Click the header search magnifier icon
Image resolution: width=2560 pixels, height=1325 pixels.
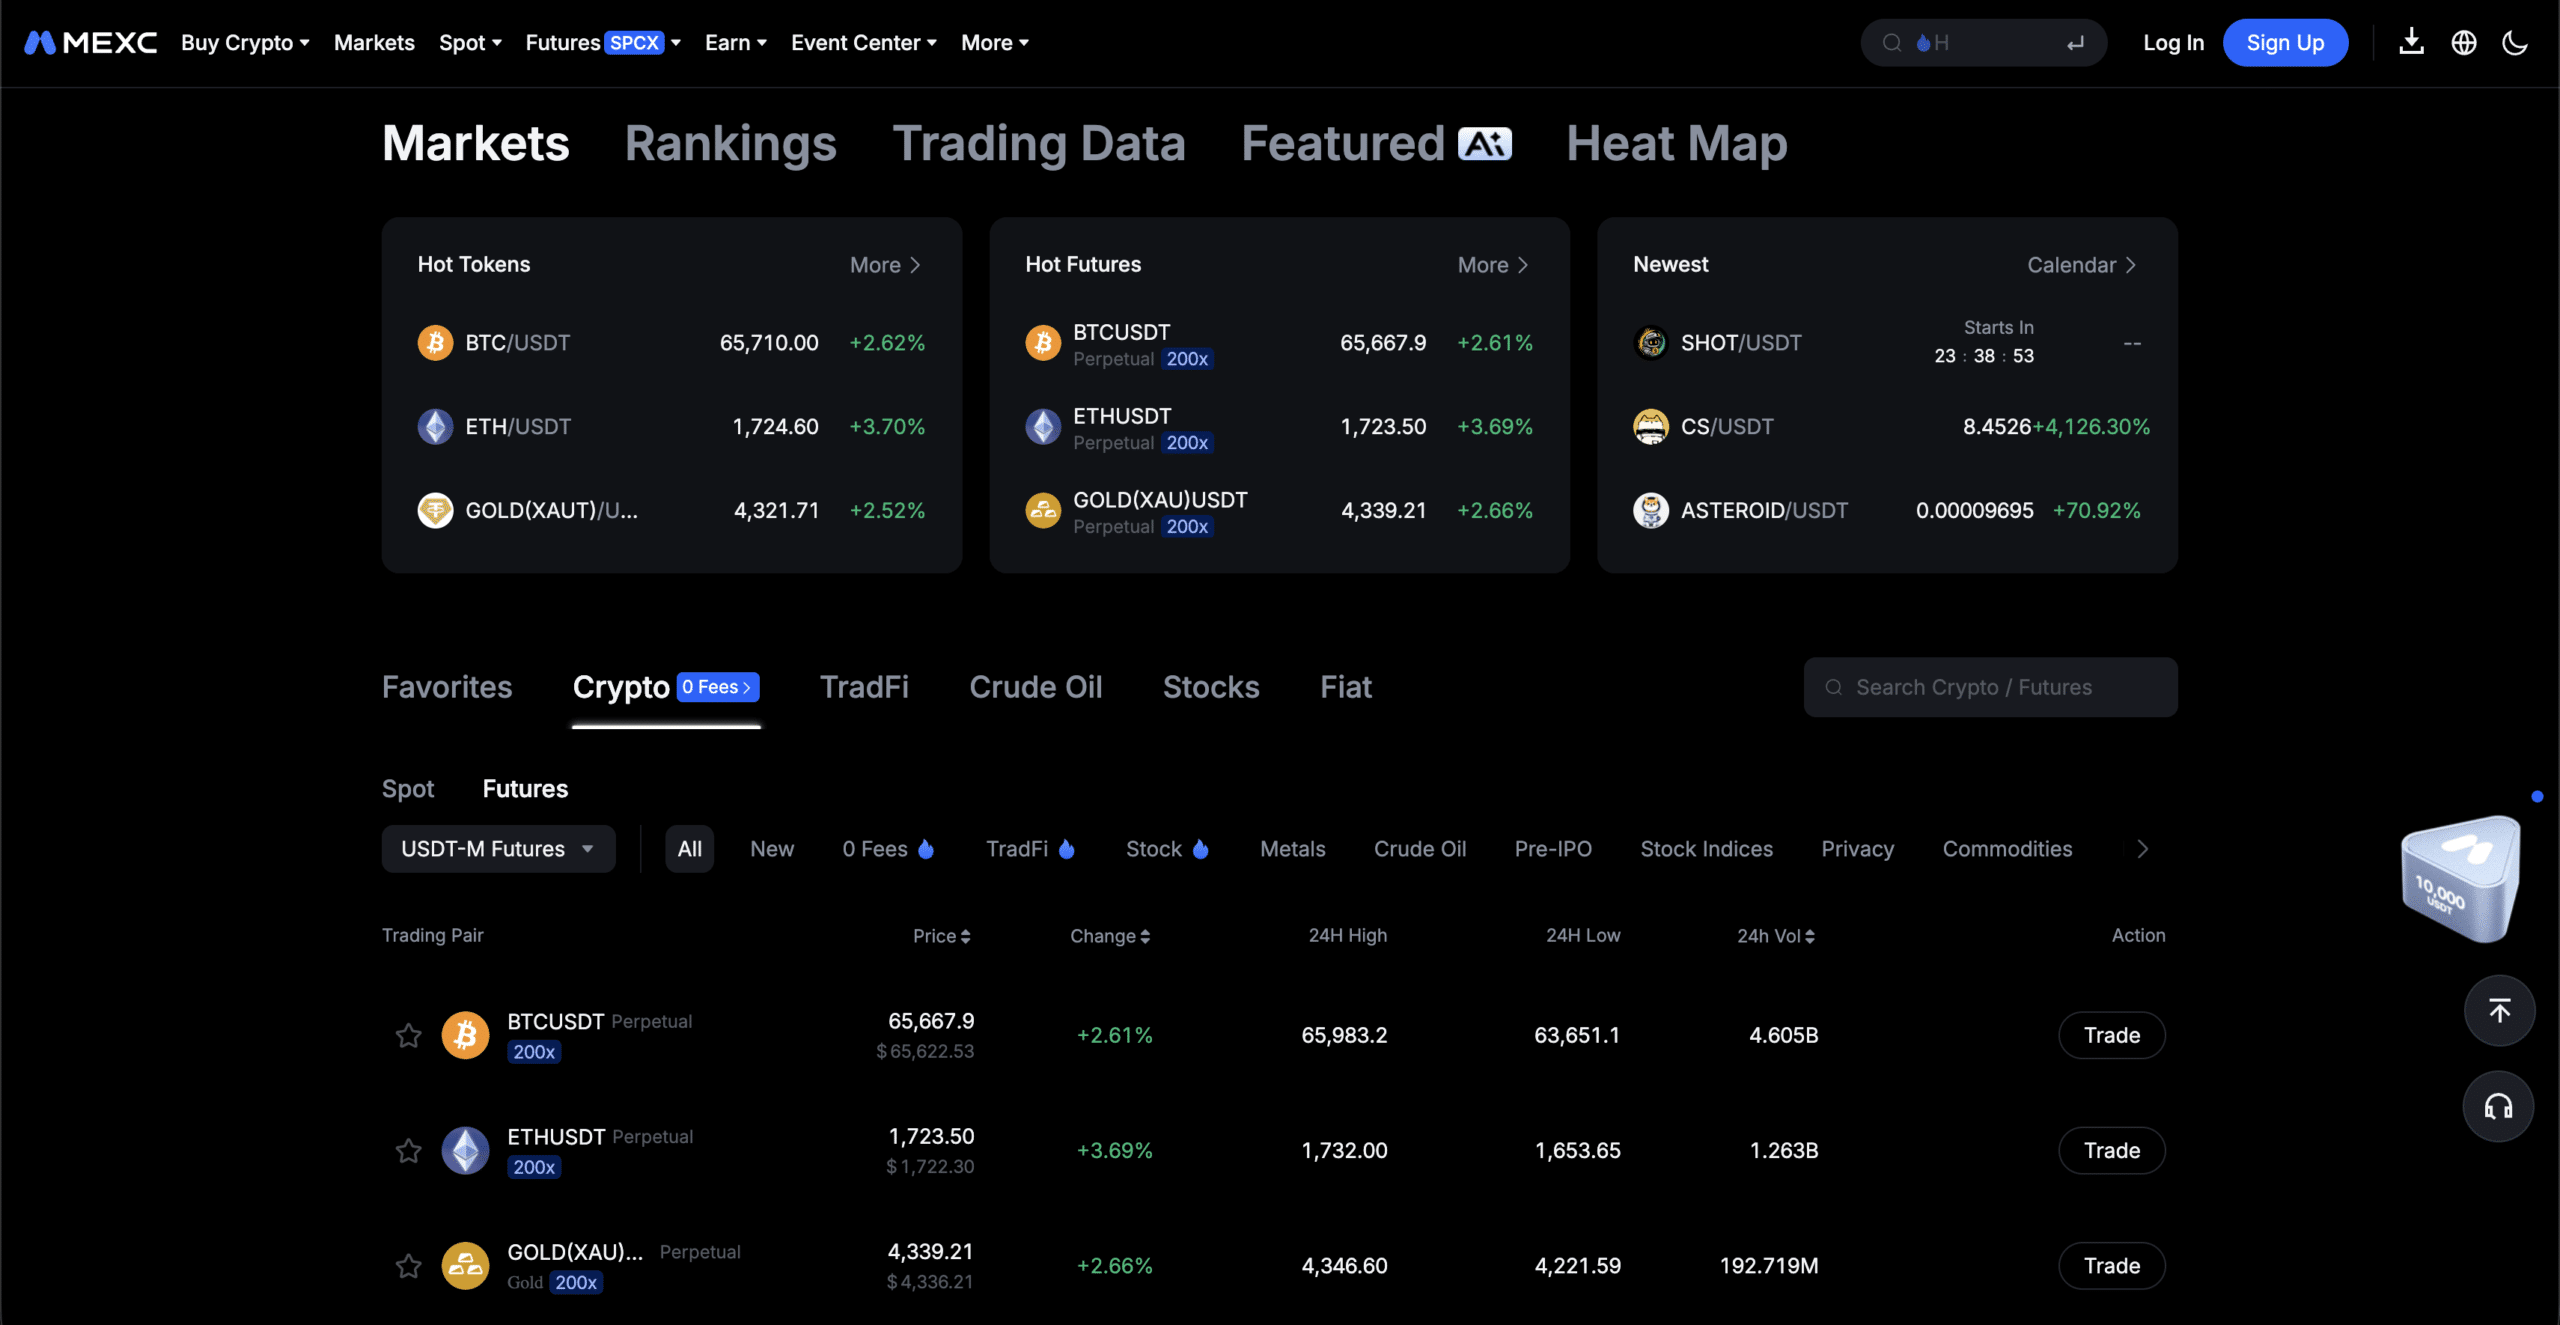pyautogui.click(x=1891, y=43)
